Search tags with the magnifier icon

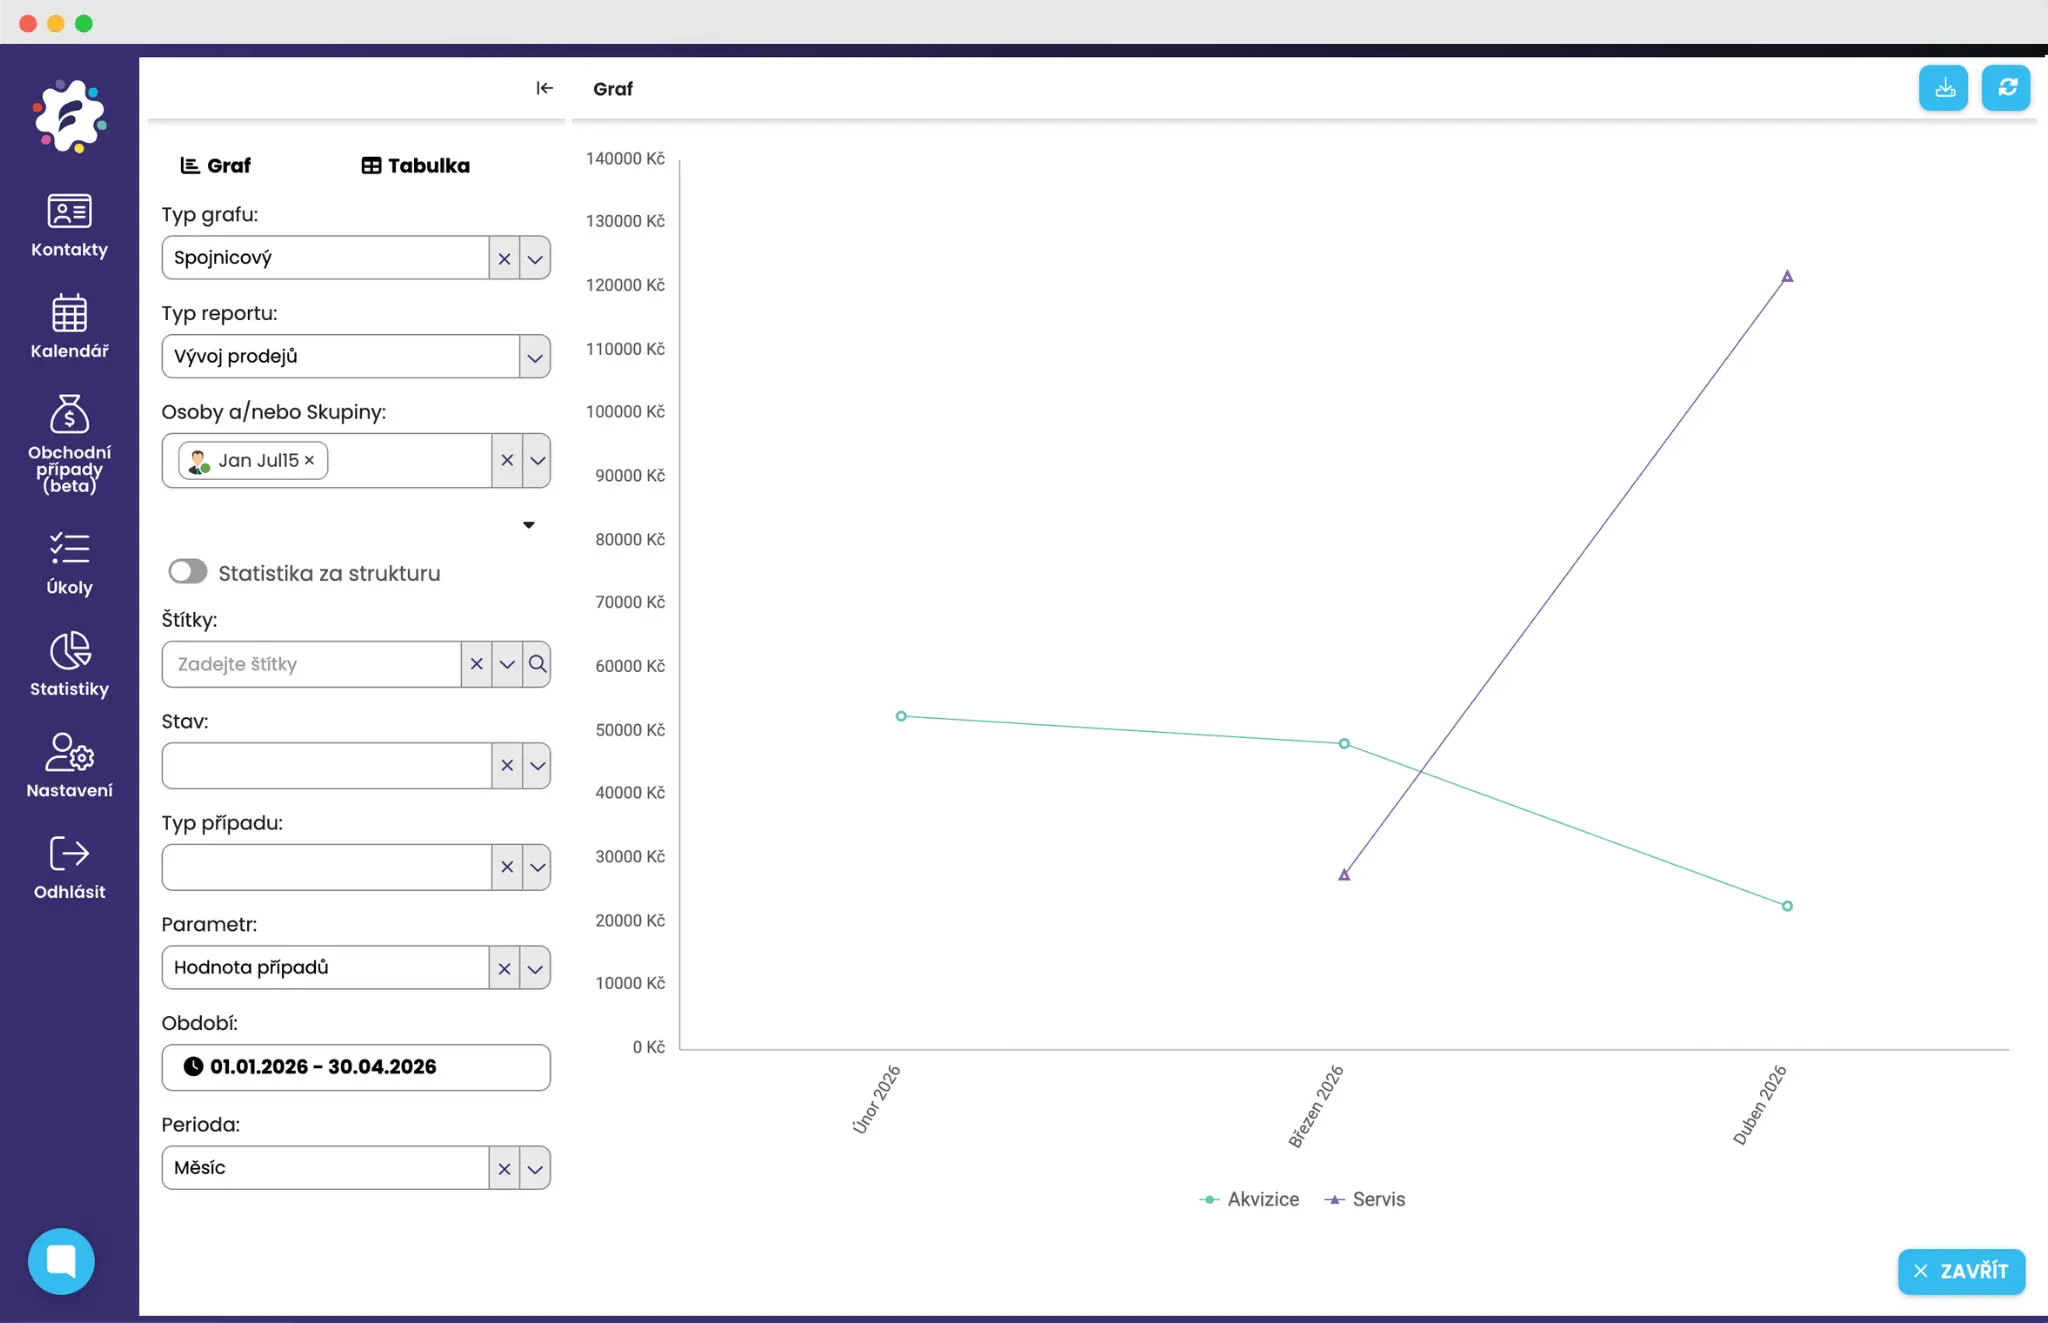pyautogui.click(x=537, y=664)
